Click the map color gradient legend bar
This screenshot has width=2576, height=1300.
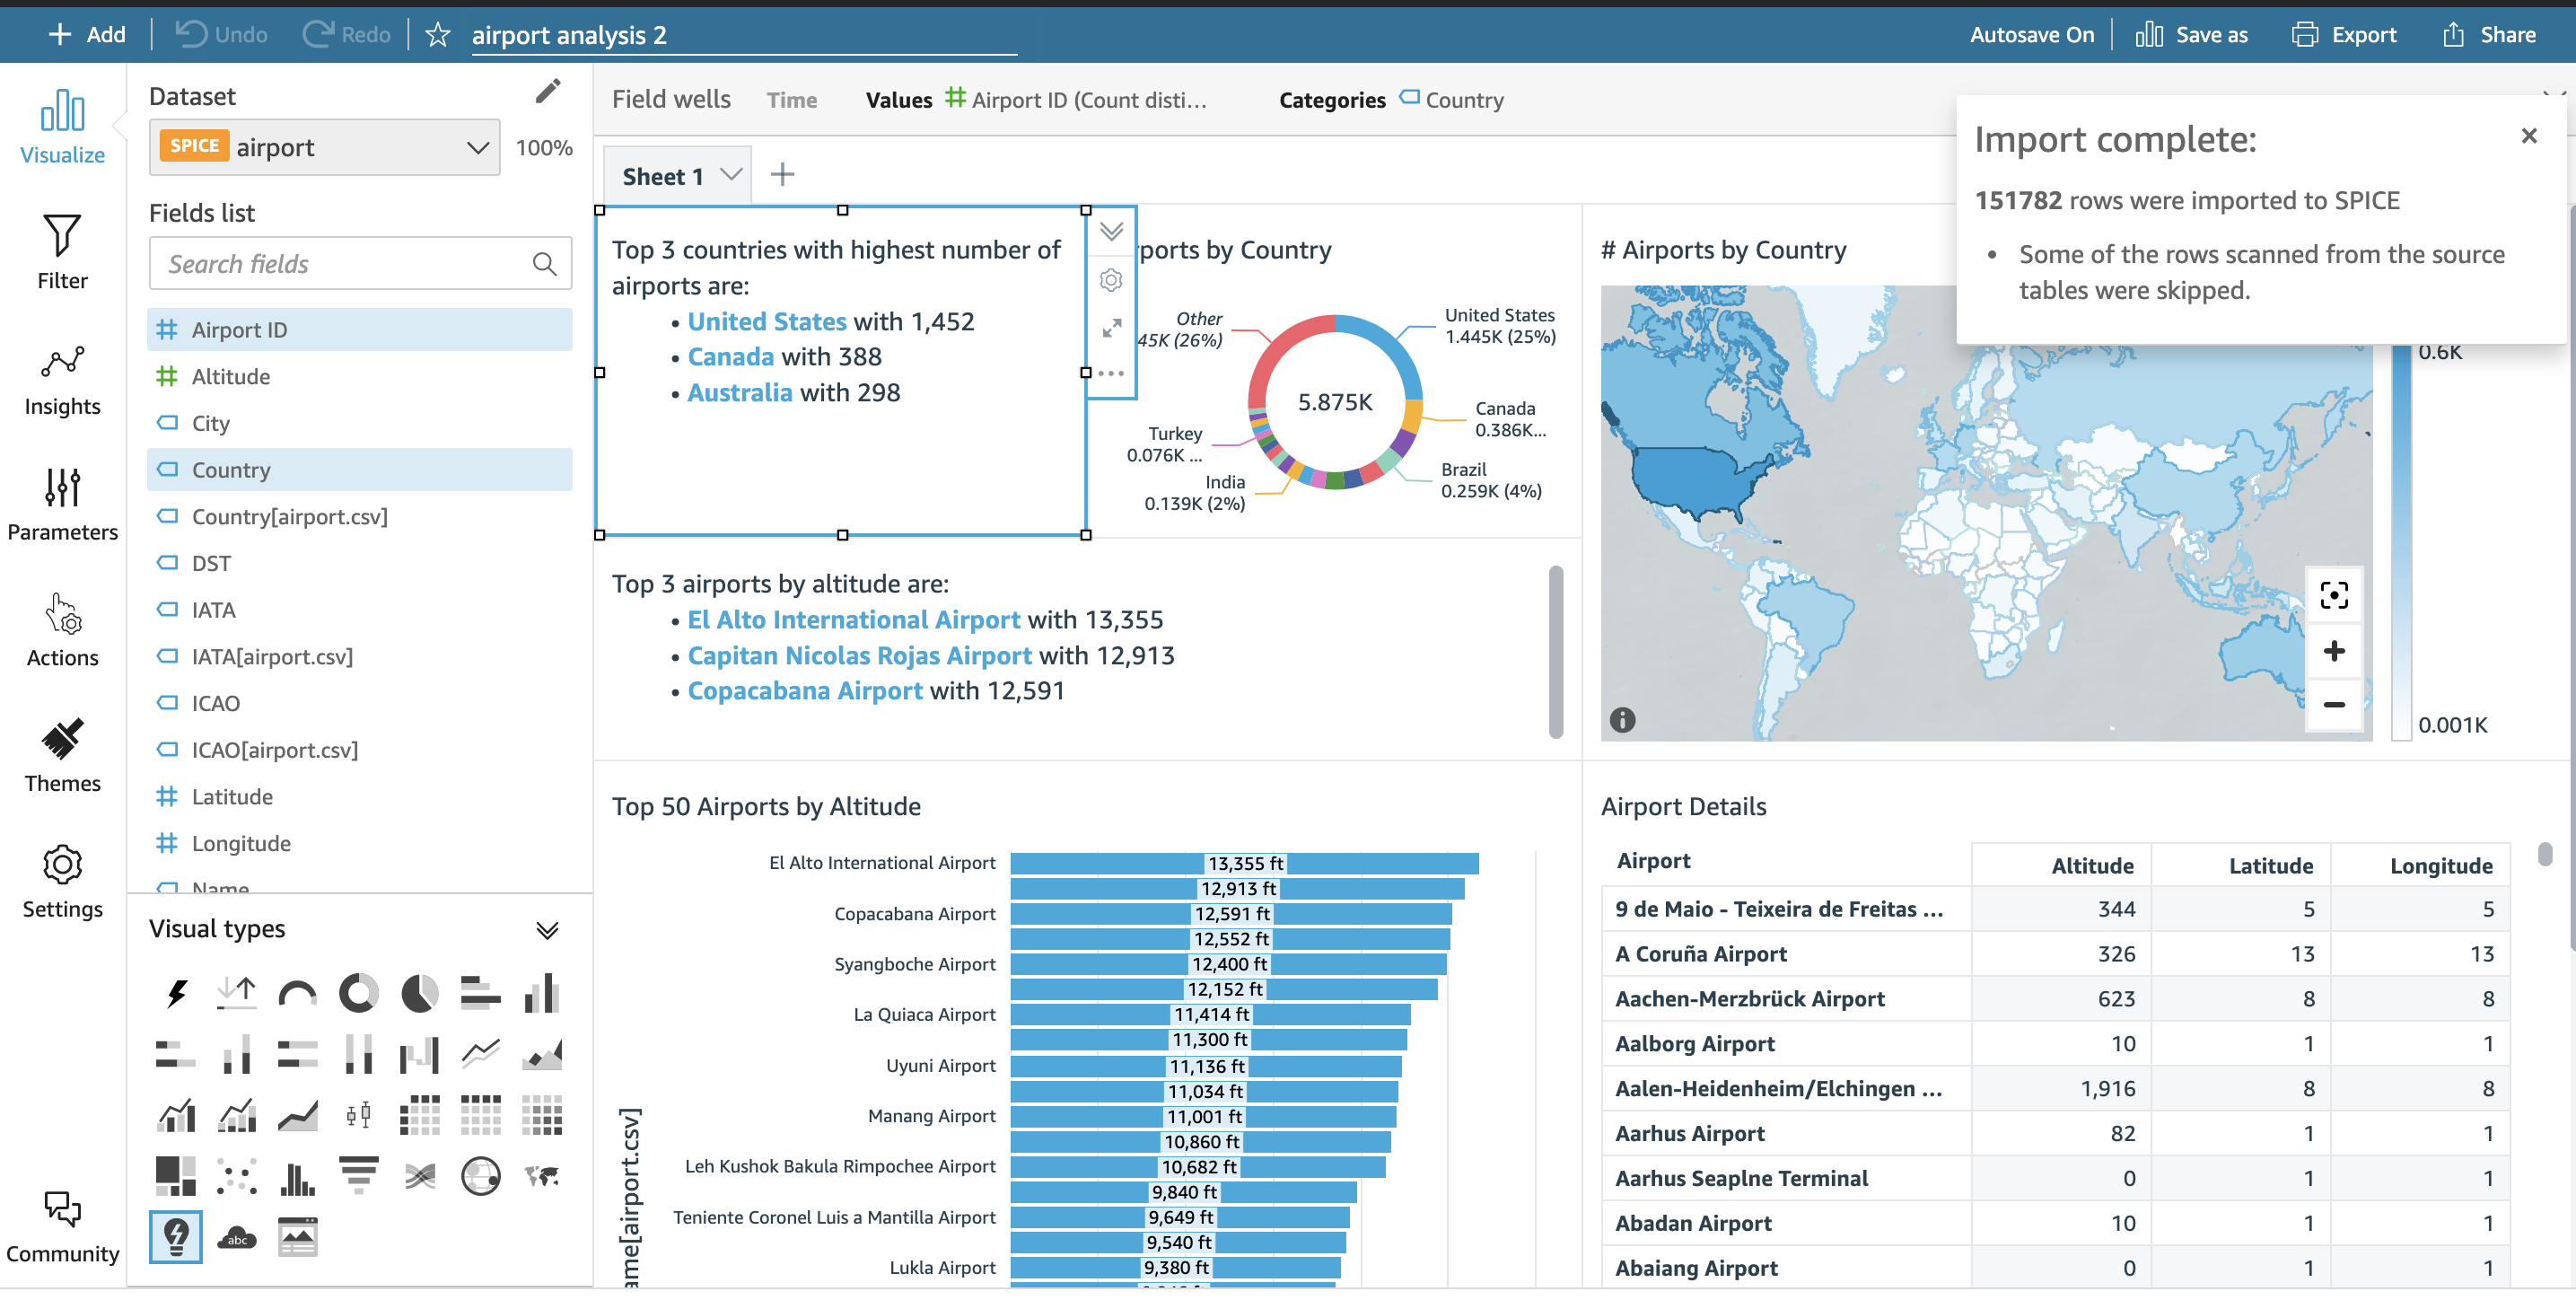[2400, 540]
